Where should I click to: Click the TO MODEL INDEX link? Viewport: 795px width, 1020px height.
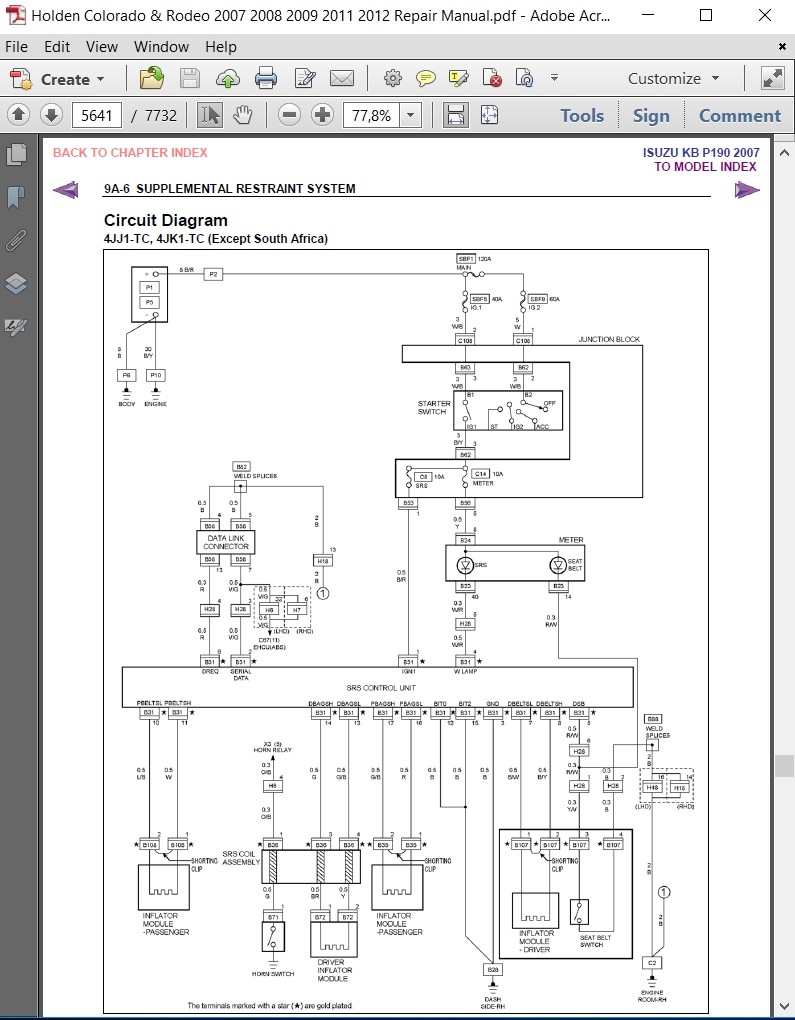tap(705, 167)
